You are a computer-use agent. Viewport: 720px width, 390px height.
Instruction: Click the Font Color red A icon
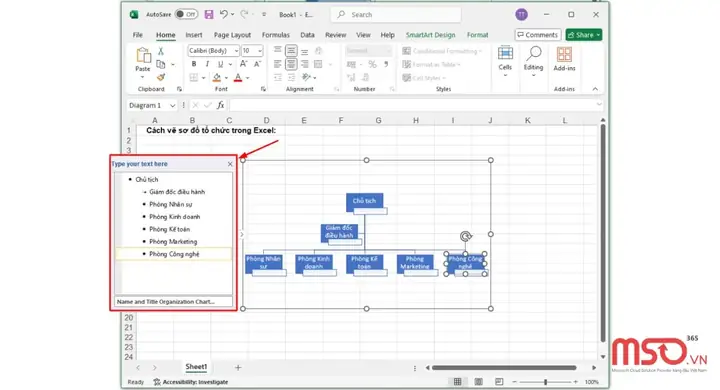click(x=238, y=78)
